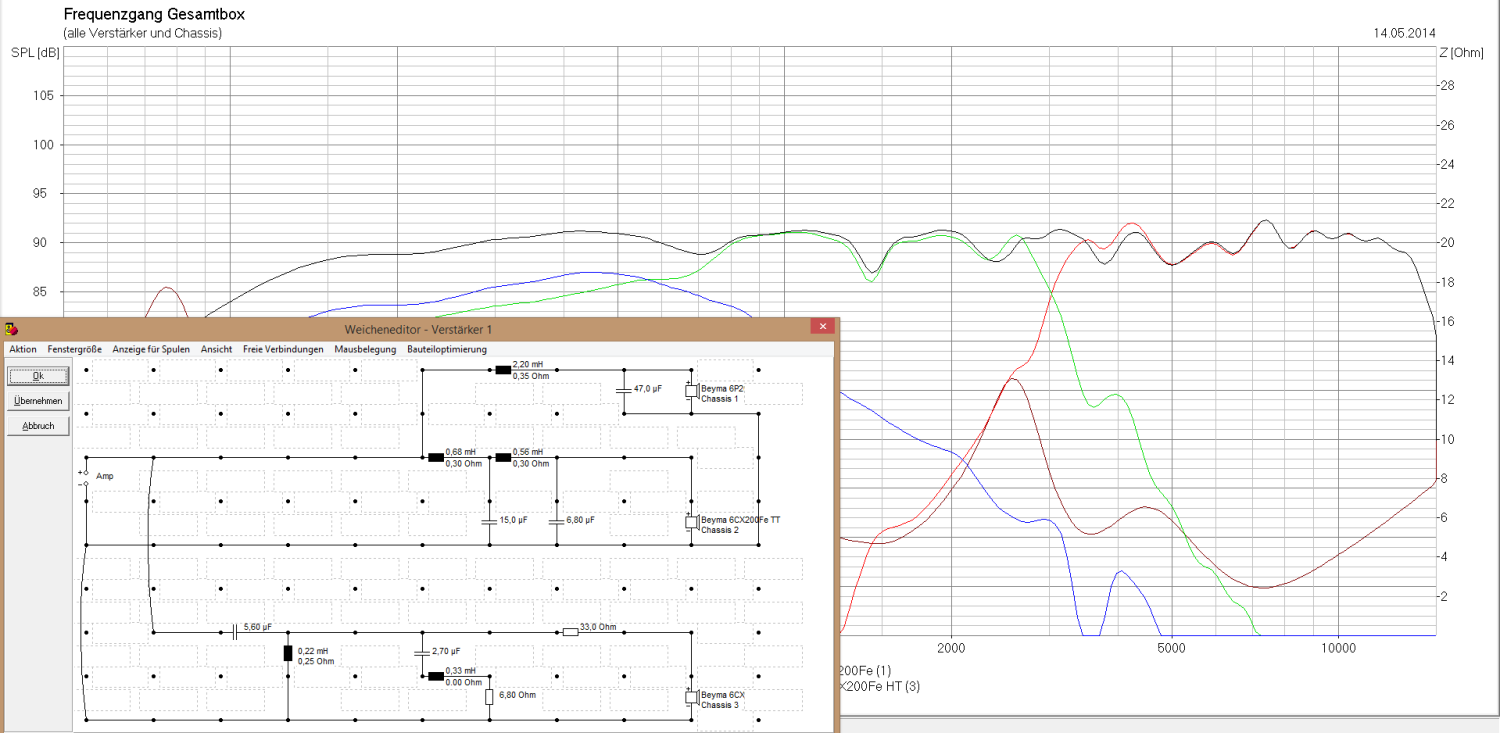The width and height of the screenshot is (1500, 733).
Task: Click the 47,0 µF capacitor symbol
Action: [624, 390]
